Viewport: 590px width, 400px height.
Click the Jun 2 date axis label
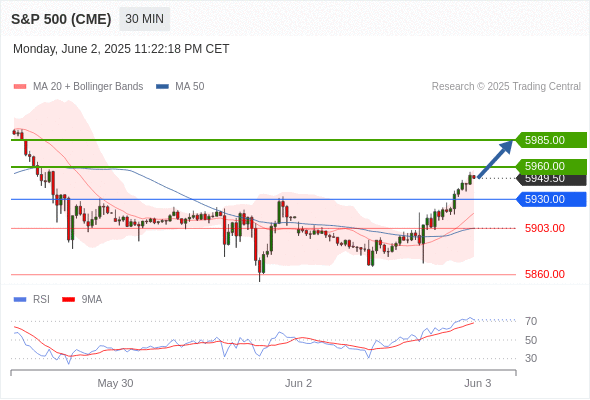click(x=298, y=383)
